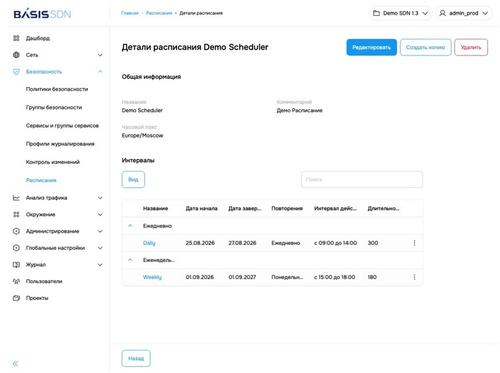Click the user avatar icon for admin_prod
The image size is (500, 373).
coord(442,13)
